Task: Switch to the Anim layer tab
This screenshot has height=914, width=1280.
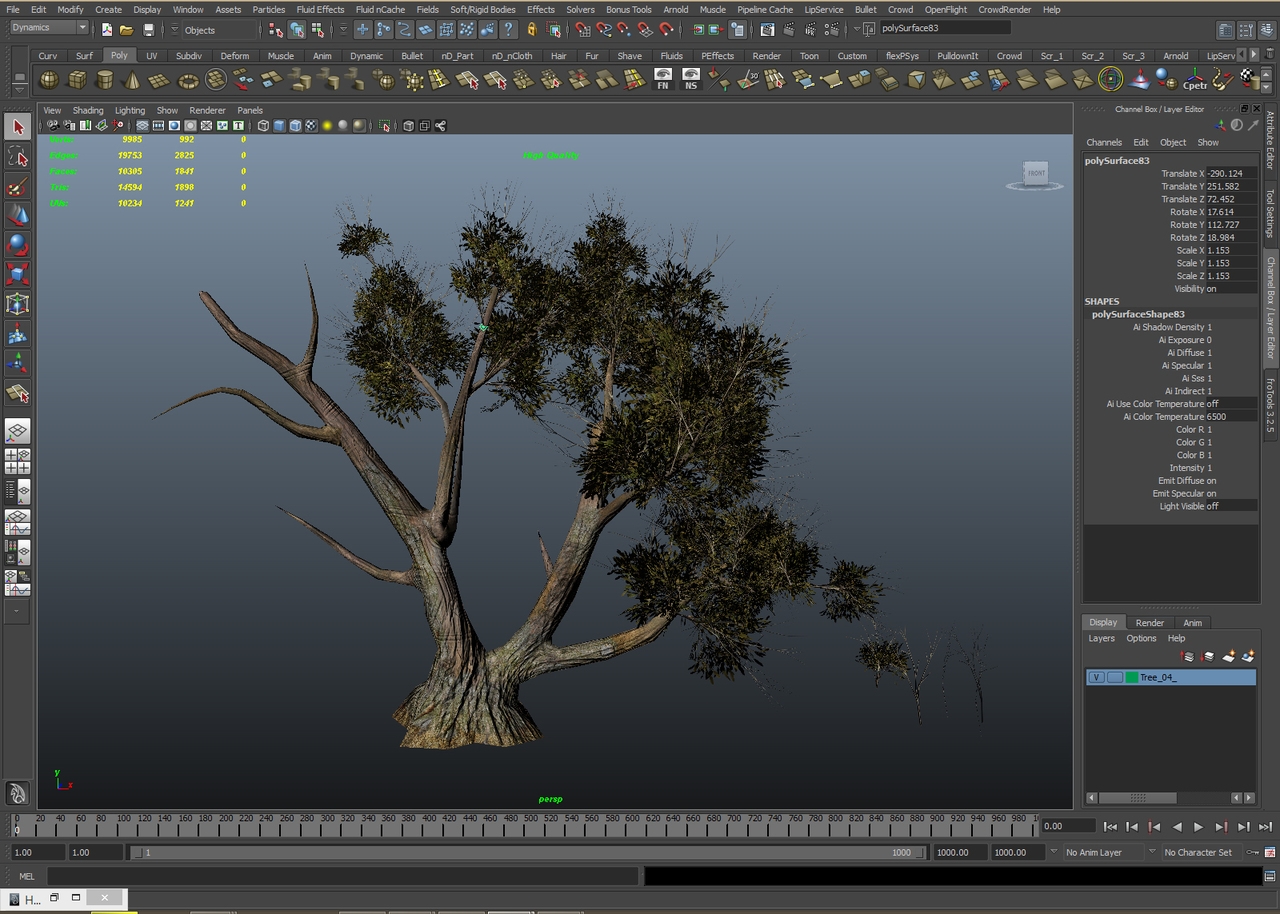Action: pyautogui.click(x=1192, y=622)
